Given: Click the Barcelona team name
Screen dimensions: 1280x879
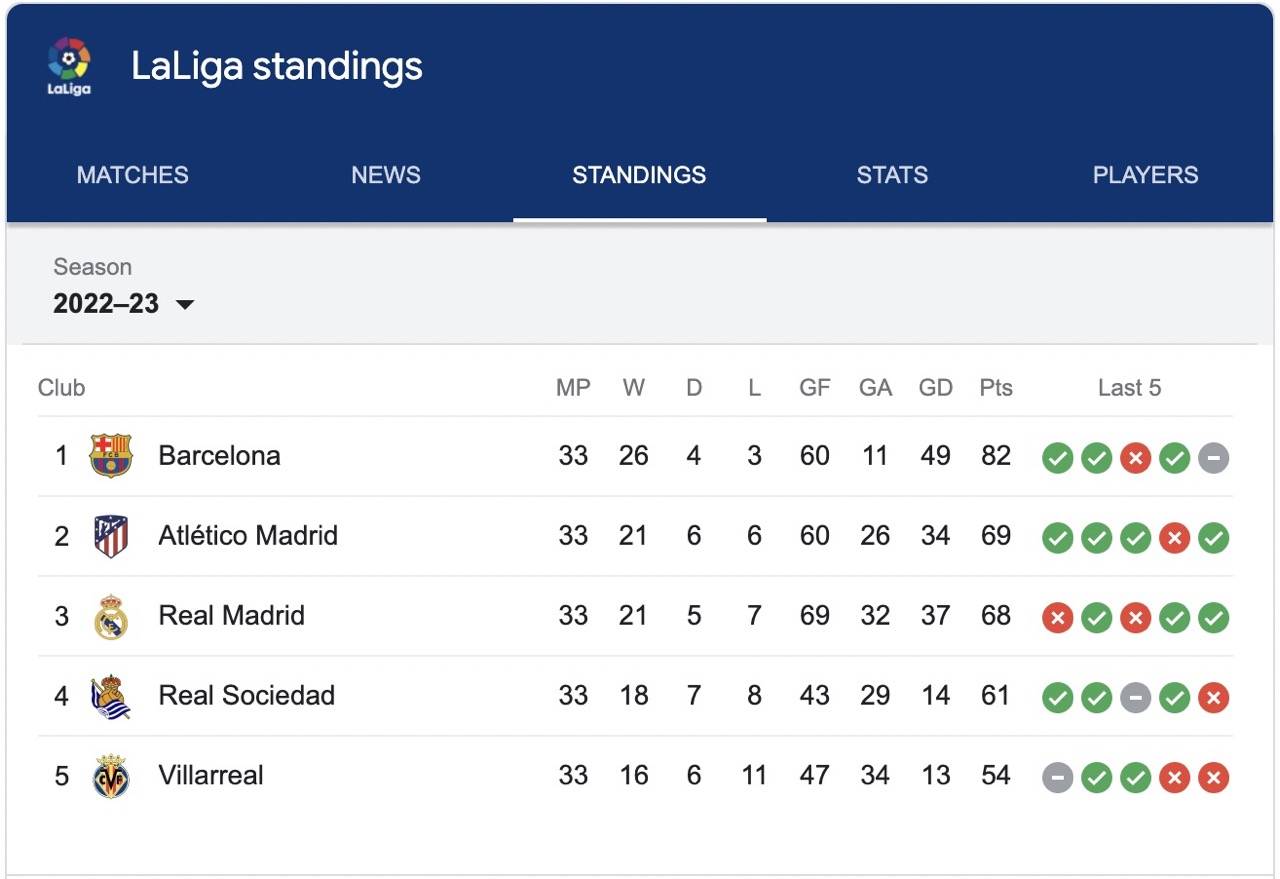Looking at the screenshot, I should pyautogui.click(x=219, y=455).
